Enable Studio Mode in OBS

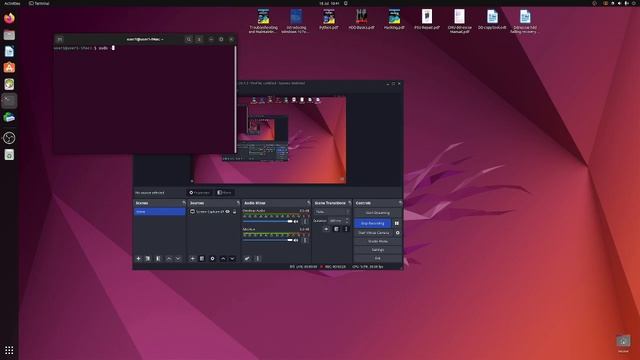(x=378, y=241)
